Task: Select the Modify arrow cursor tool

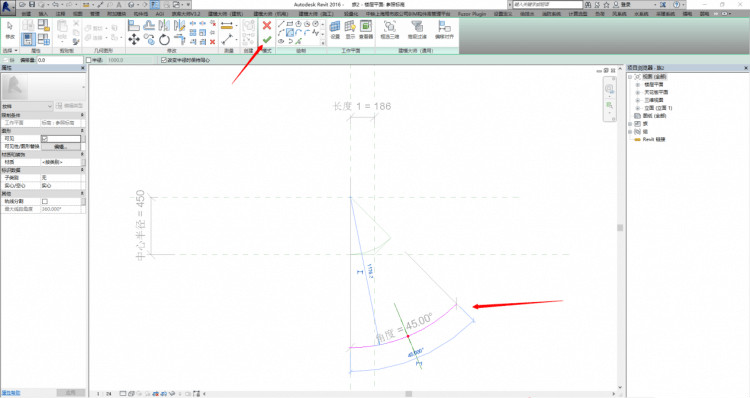Action: point(10,30)
